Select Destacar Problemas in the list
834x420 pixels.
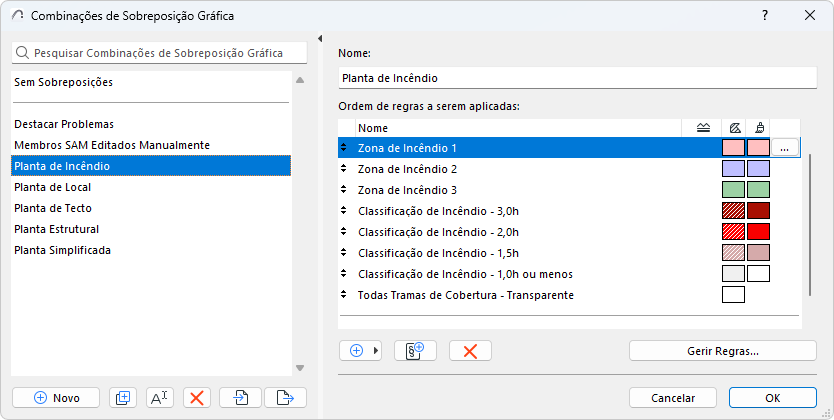[64, 124]
